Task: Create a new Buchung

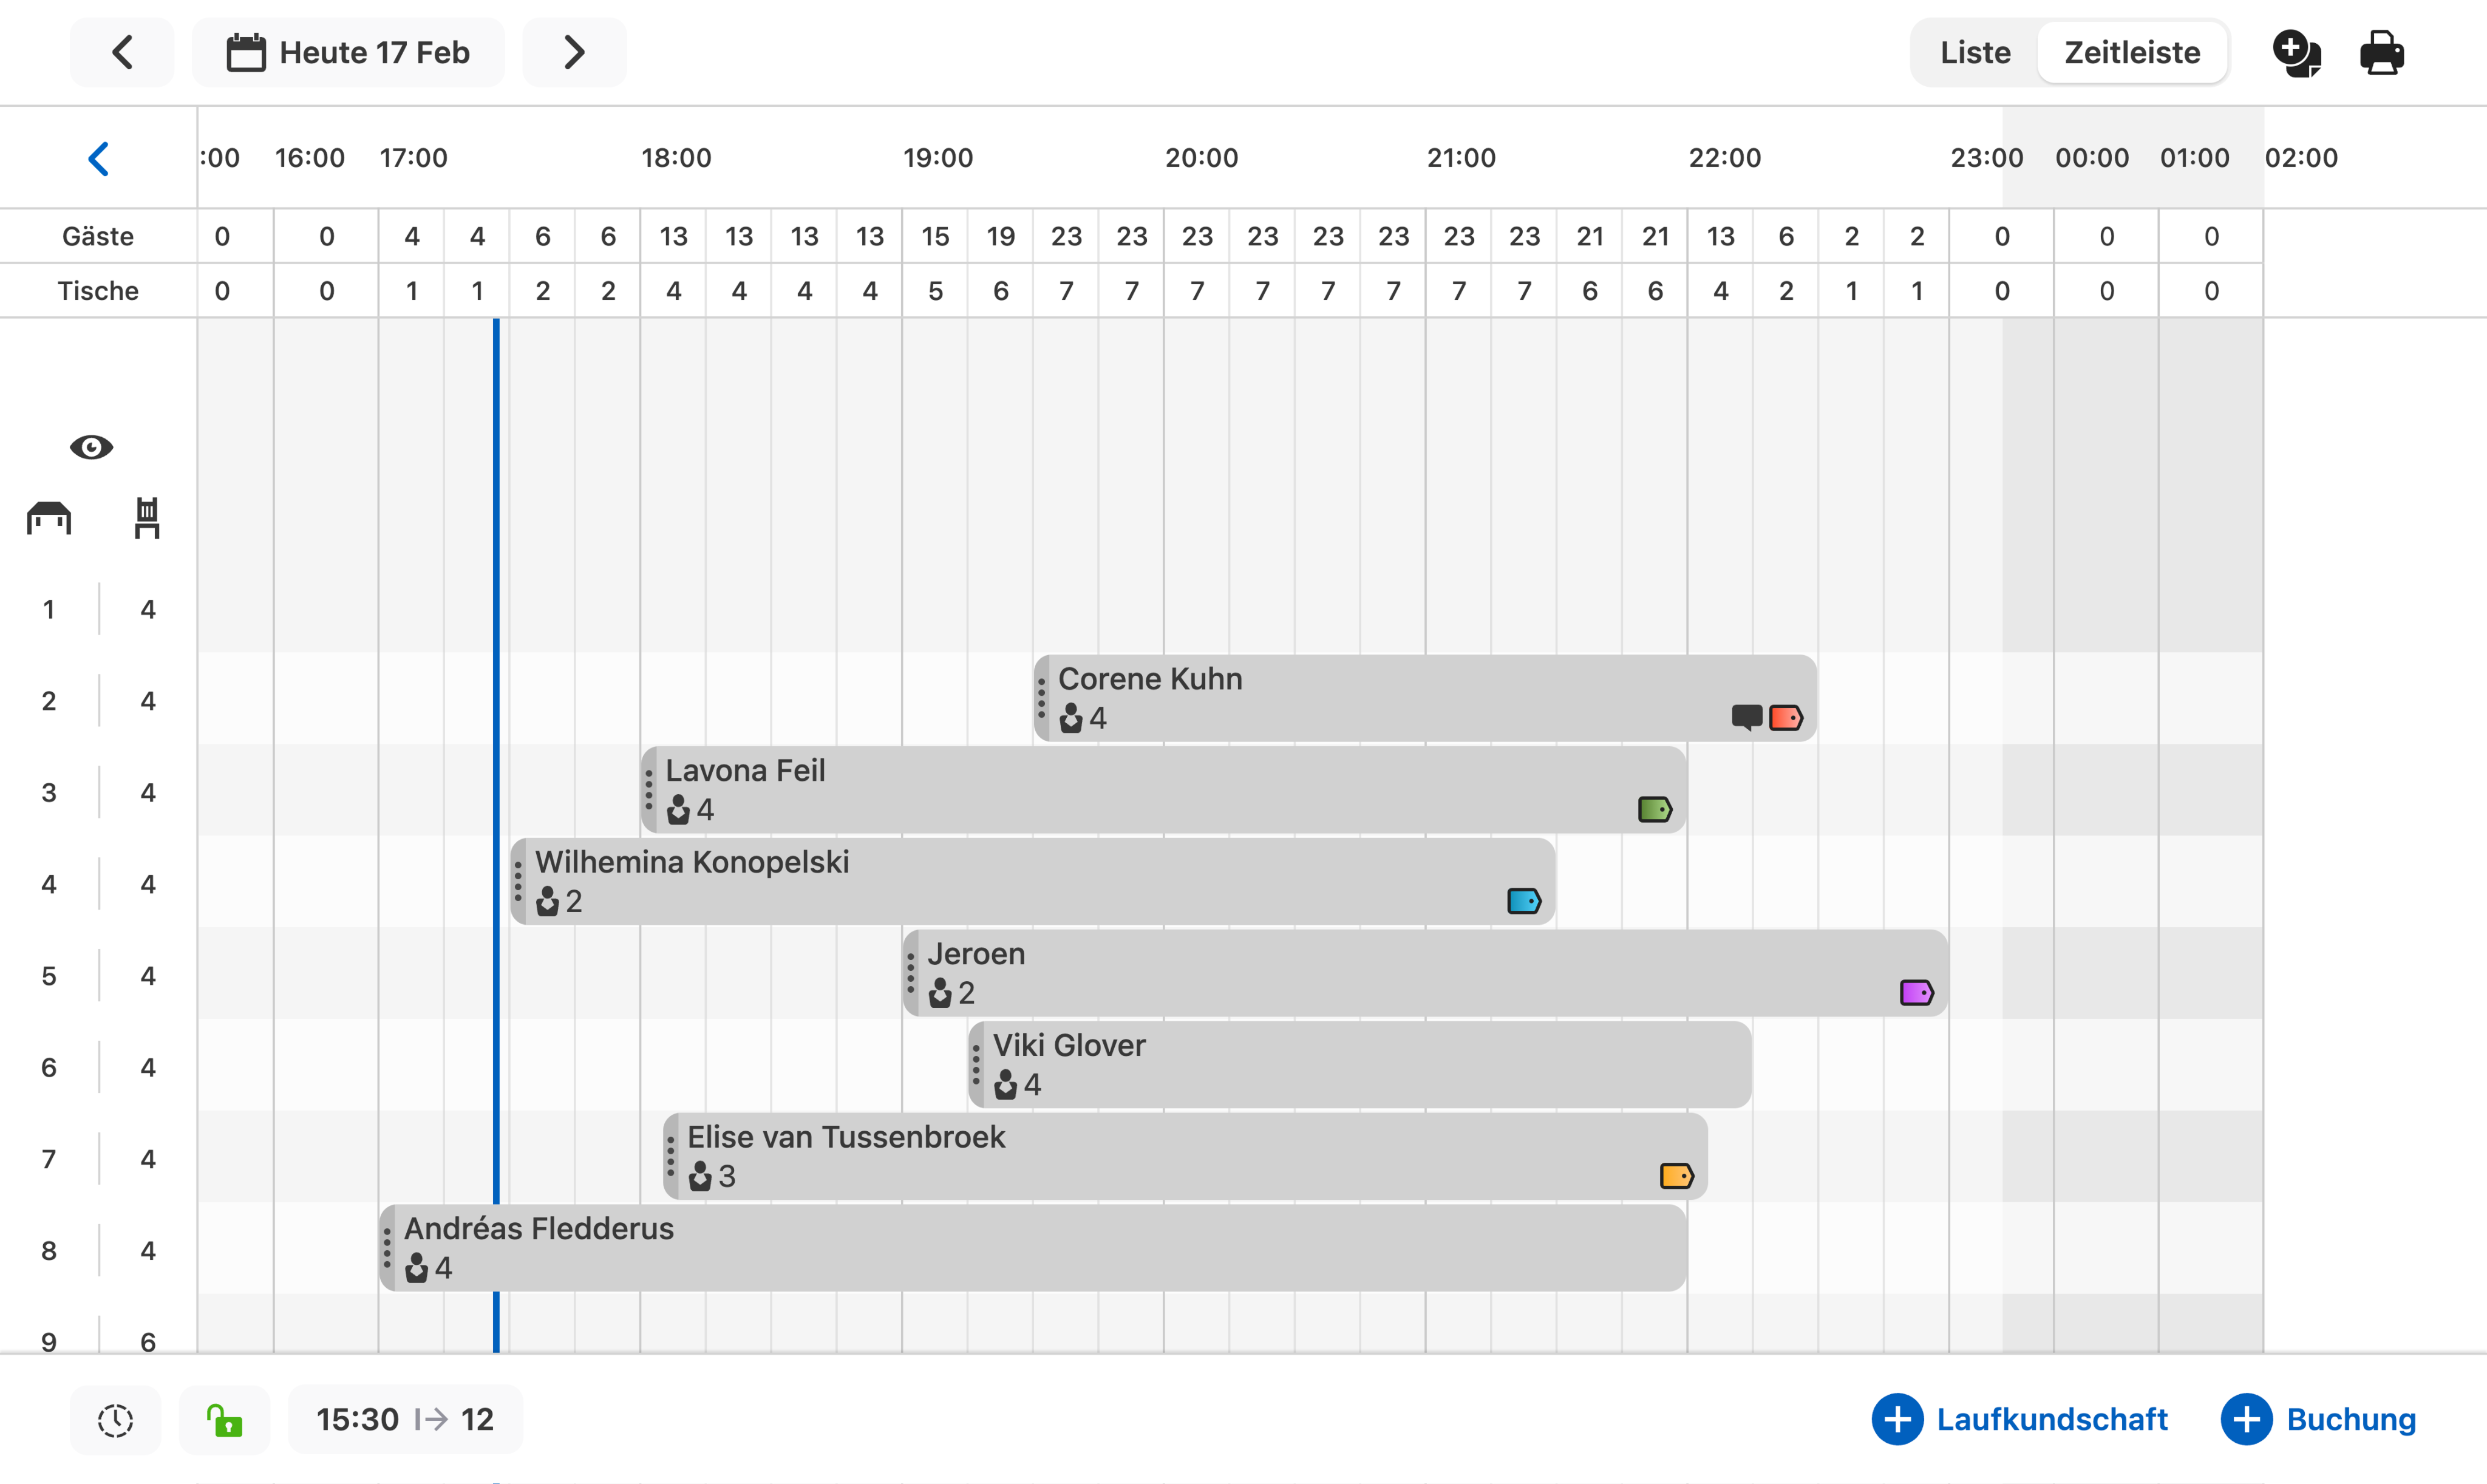Action: pyautogui.click(x=2320, y=1419)
